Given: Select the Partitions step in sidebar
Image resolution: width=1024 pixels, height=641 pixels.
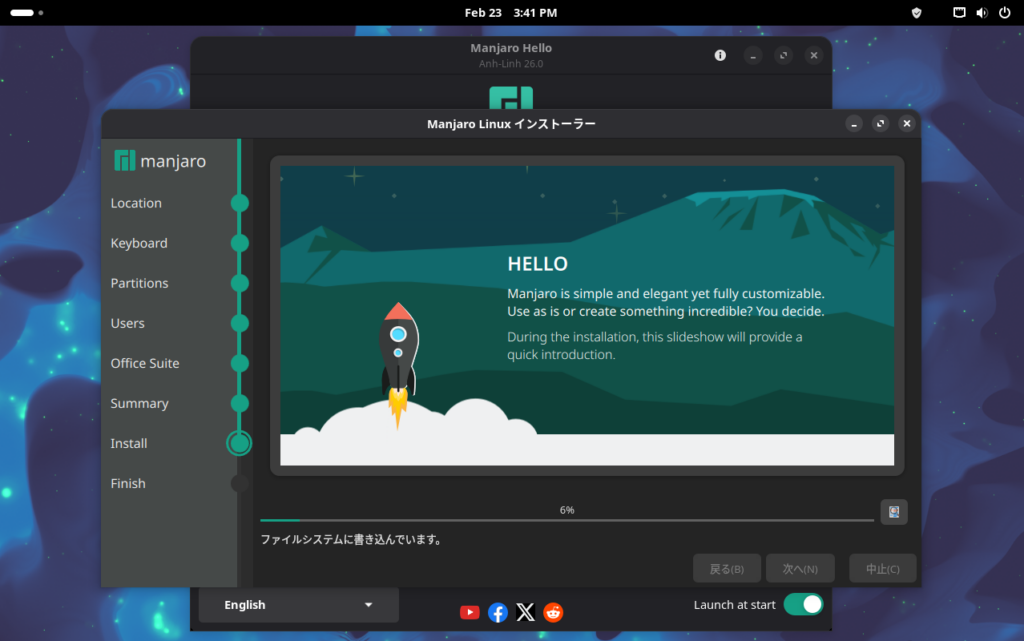Looking at the screenshot, I should pos(140,283).
